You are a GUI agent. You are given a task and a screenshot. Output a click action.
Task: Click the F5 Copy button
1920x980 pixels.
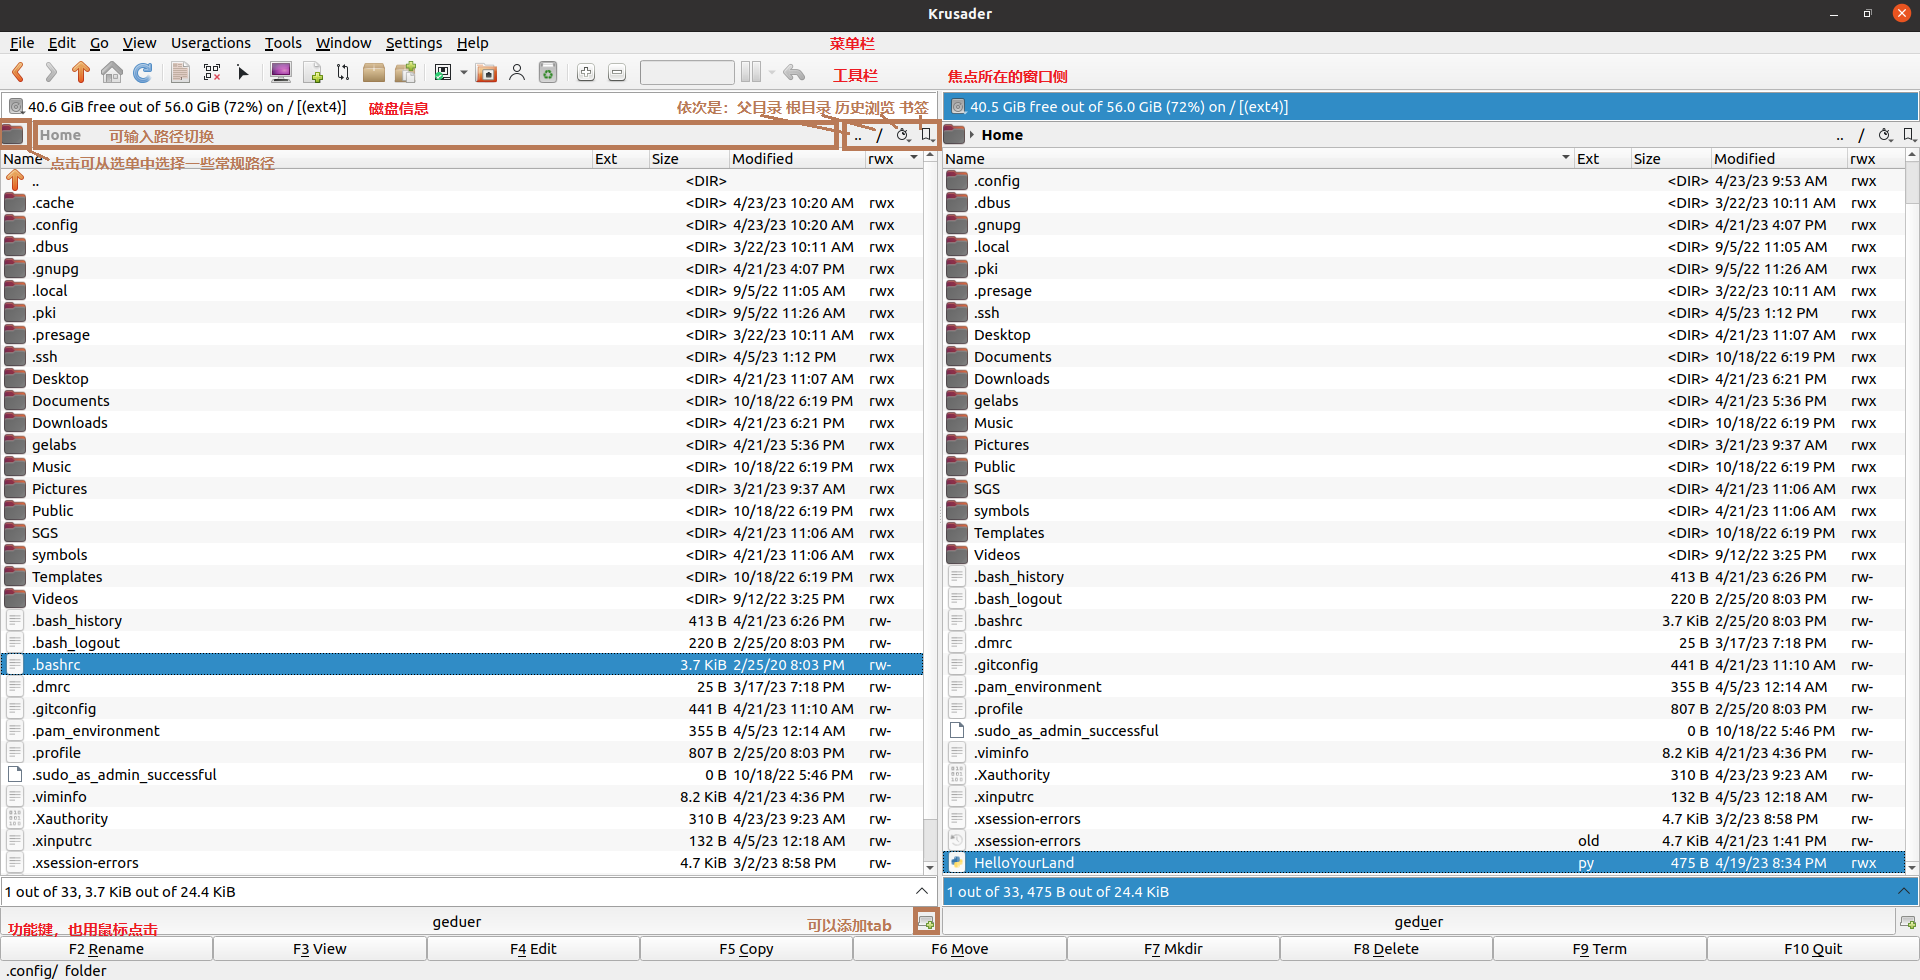tap(746, 949)
